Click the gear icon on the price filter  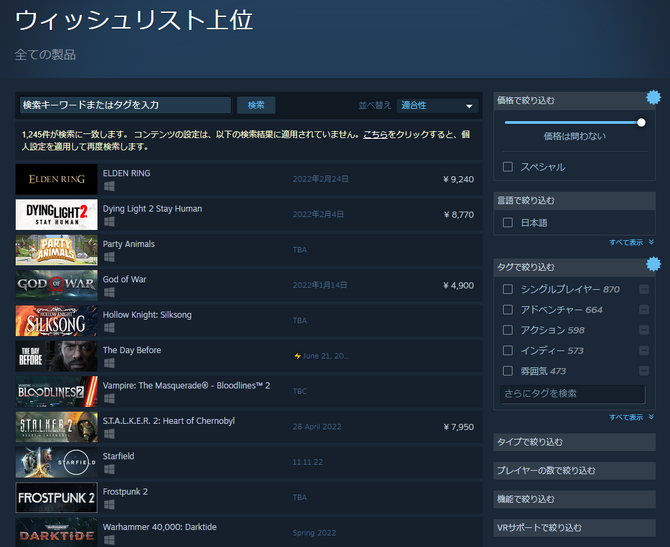pyautogui.click(x=653, y=97)
